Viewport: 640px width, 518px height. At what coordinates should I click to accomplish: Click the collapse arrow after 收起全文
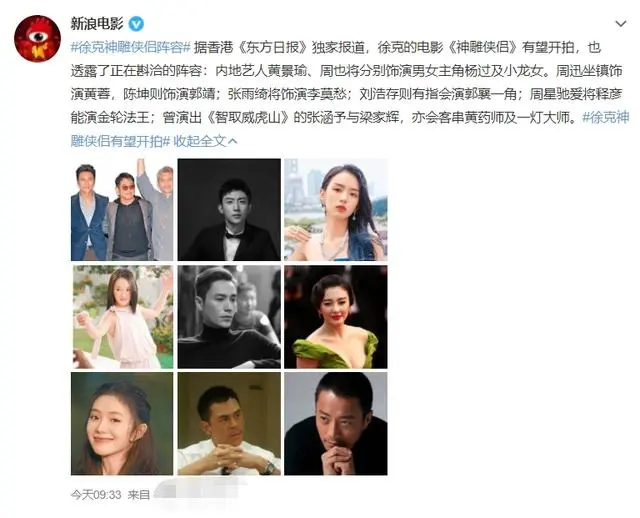click(x=233, y=142)
